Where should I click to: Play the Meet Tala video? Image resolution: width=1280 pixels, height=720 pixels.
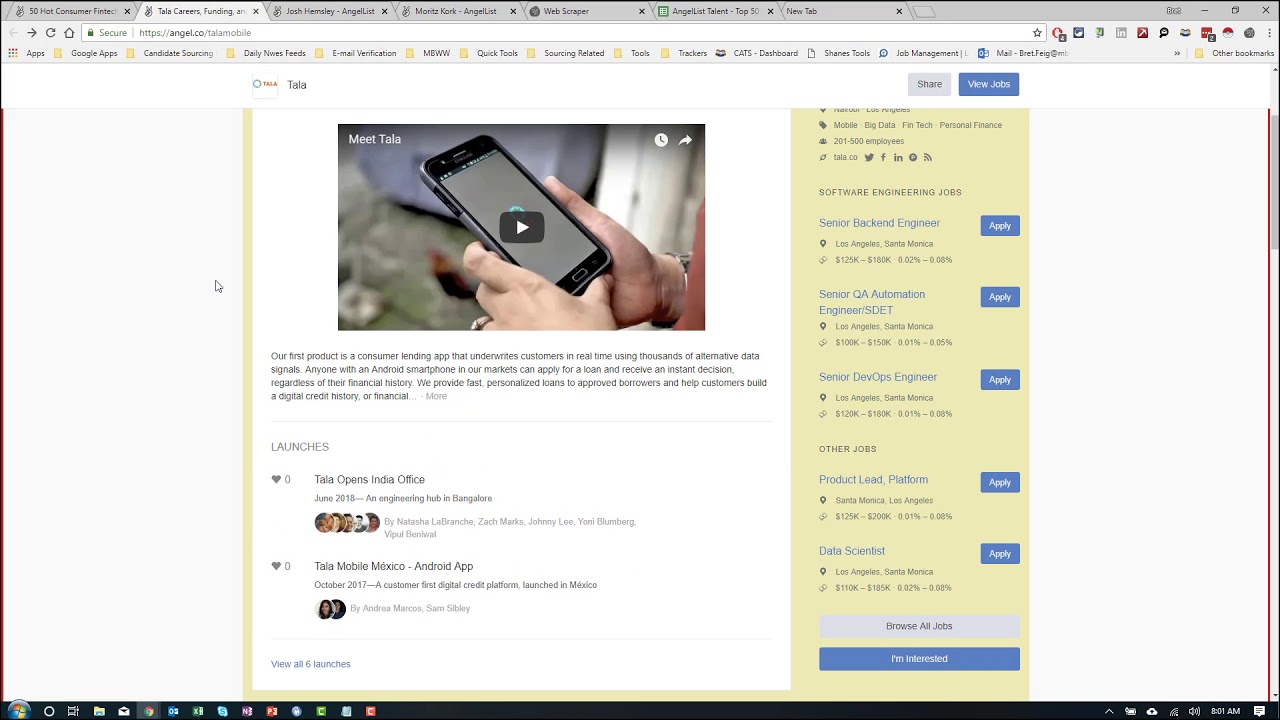(521, 227)
